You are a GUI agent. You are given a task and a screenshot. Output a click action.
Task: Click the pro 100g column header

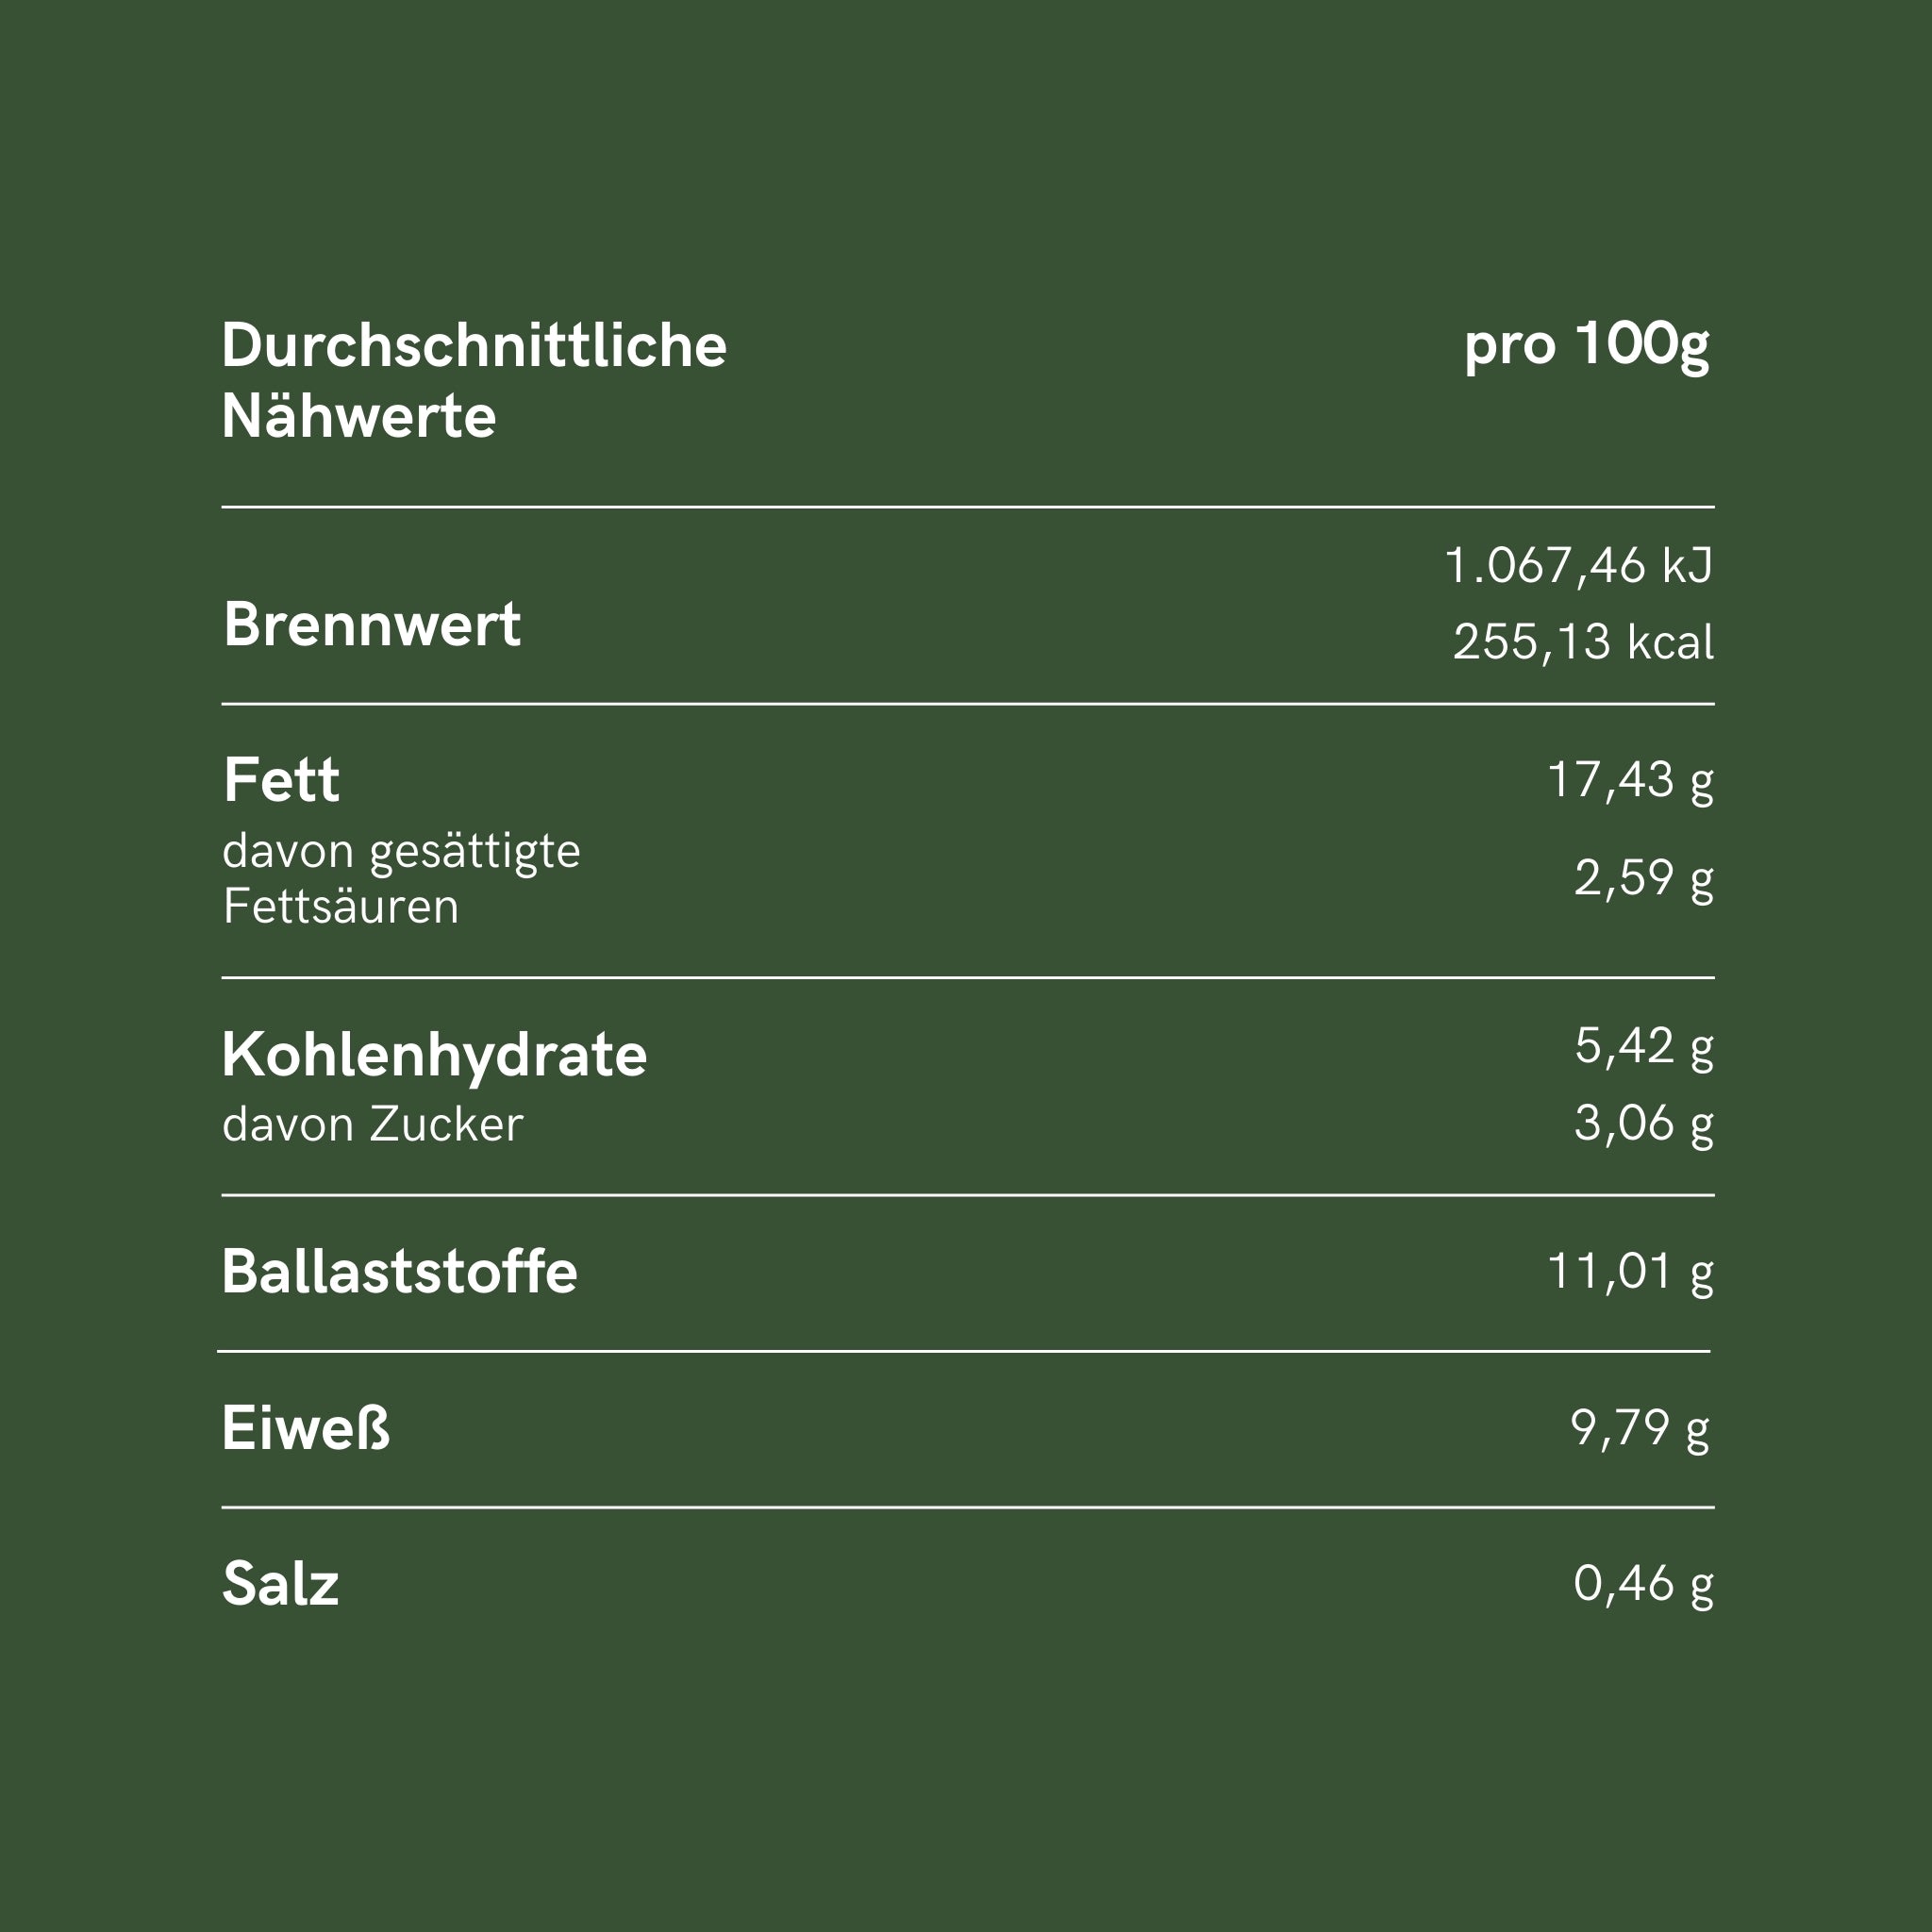point(1586,345)
